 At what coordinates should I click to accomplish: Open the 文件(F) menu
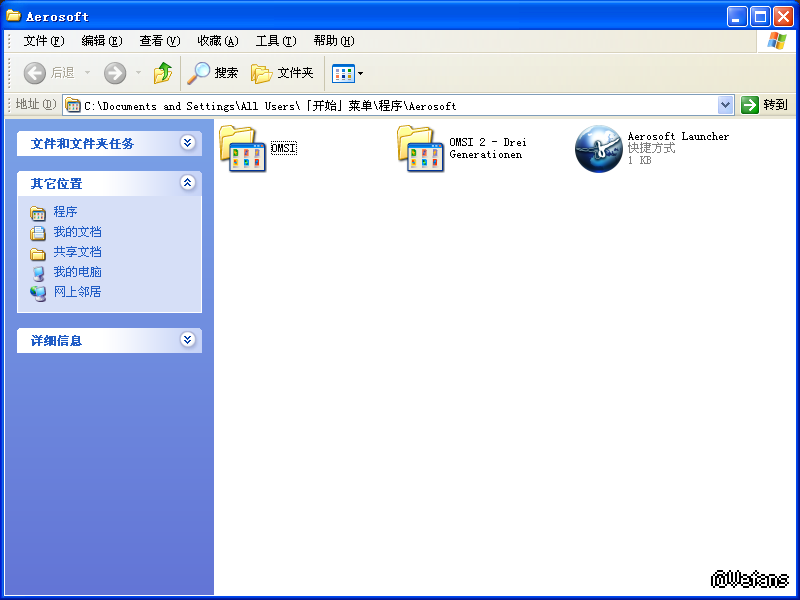[44, 41]
